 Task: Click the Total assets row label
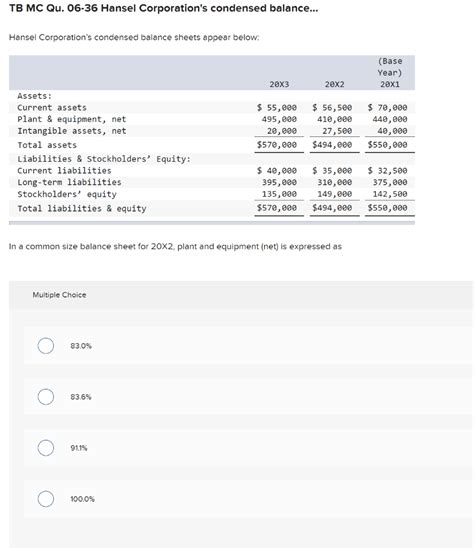[x=47, y=145]
